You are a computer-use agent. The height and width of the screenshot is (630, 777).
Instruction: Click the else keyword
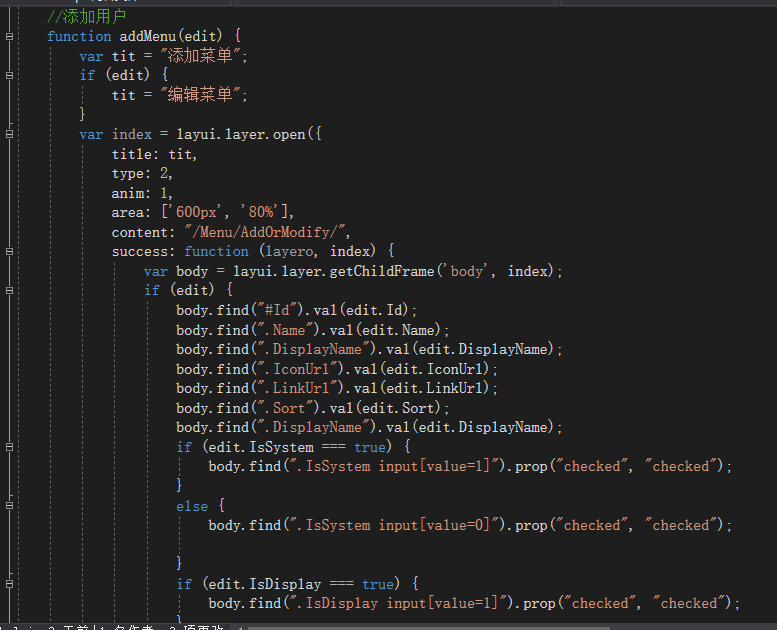pos(192,506)
